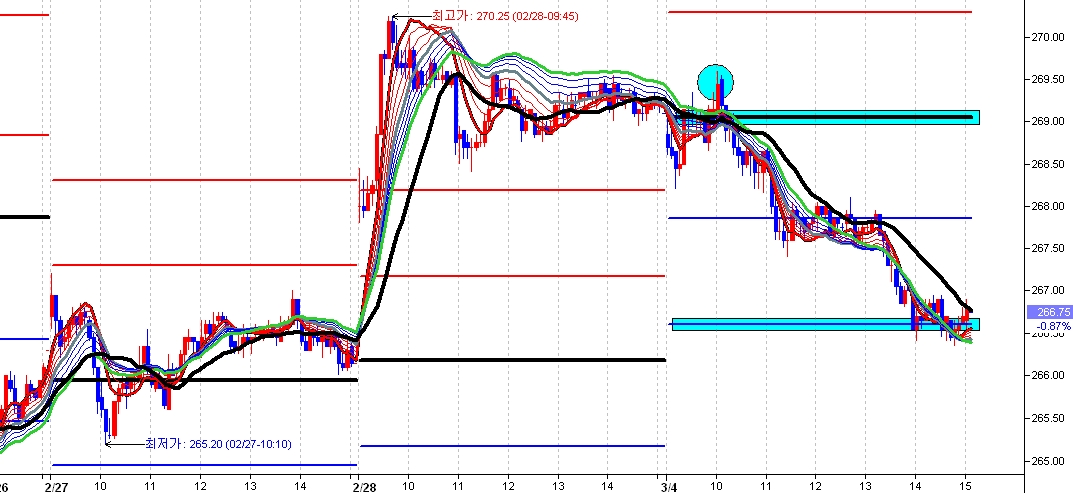Select the topmost red horizontal line above 3/4 session
Image resolution: width=1073 pixels, height=493 pixels.
point(820,12)
